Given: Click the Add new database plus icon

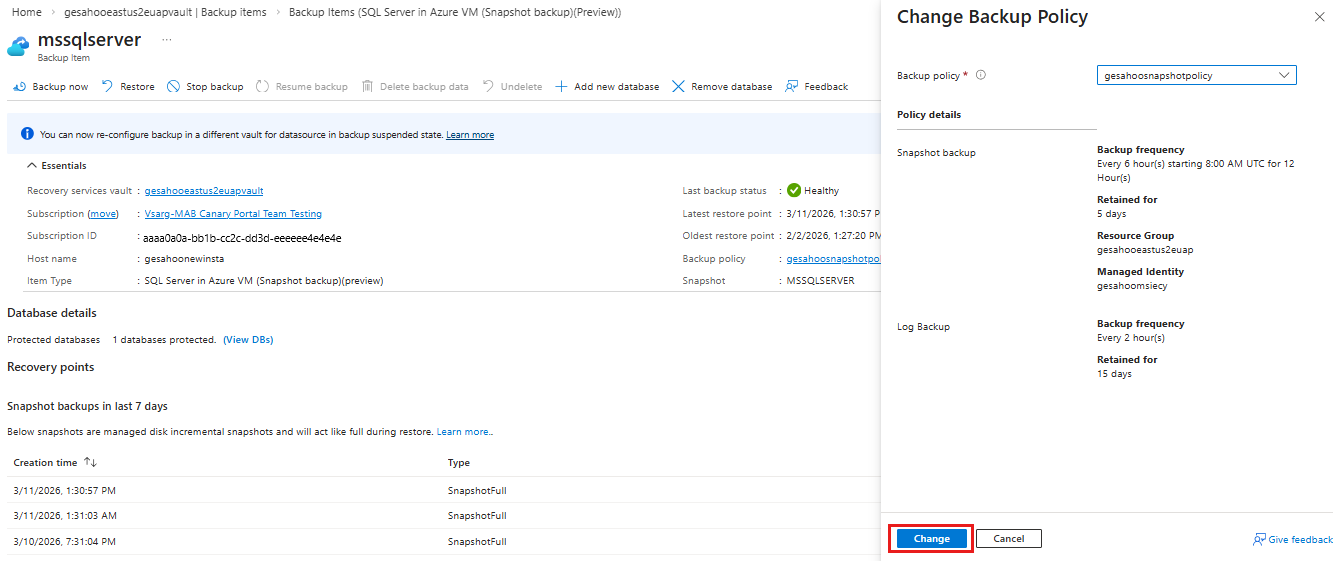Looking at the screenshot, I should [x=561, y=87].
